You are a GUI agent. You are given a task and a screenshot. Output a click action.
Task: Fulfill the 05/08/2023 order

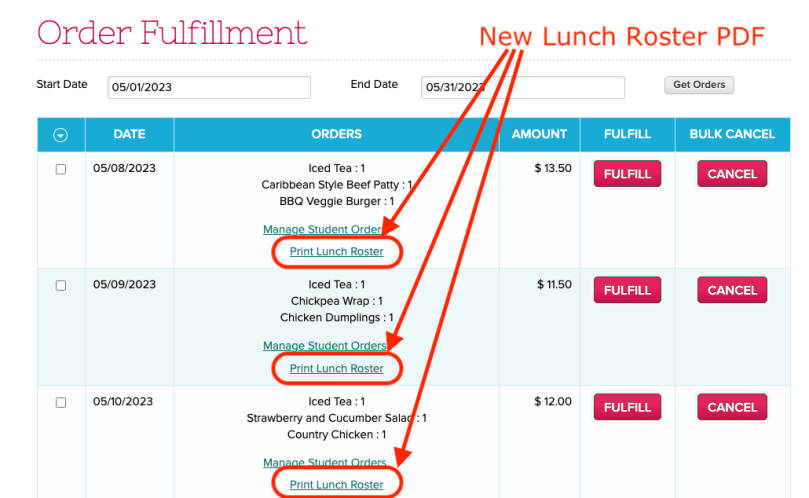[x=627, y=174]
